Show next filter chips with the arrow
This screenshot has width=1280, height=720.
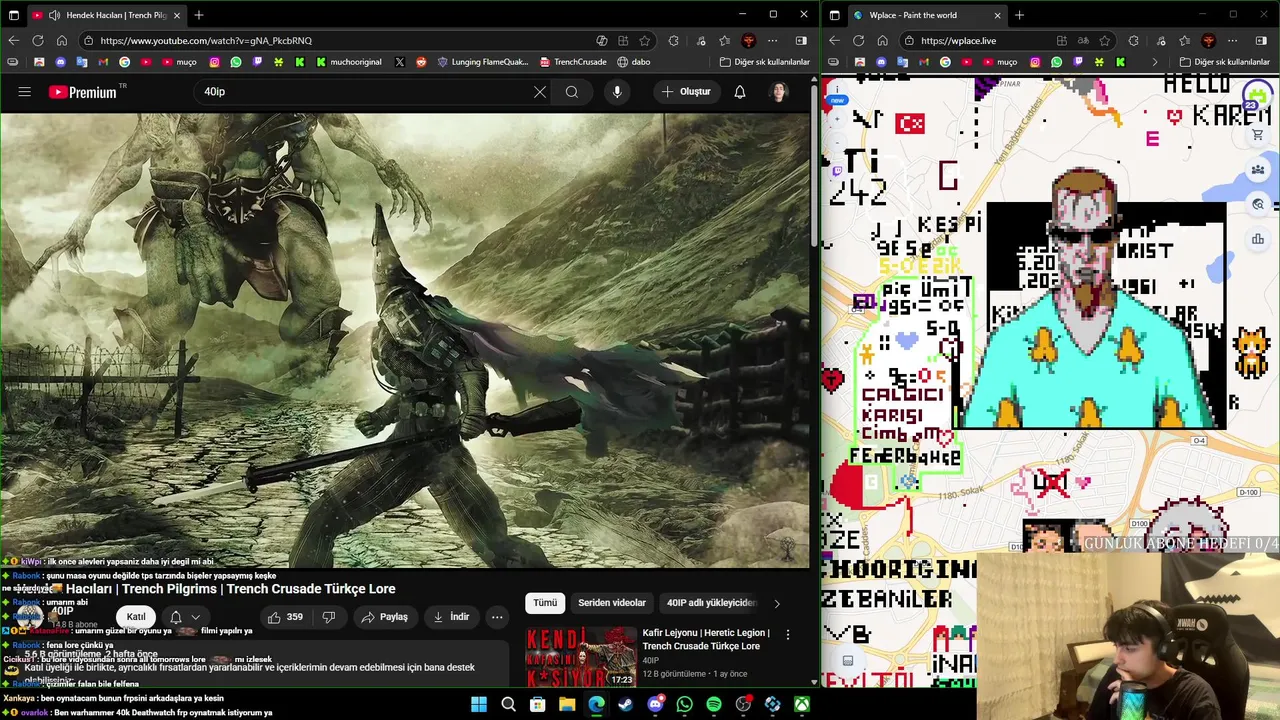click(777, 603)
